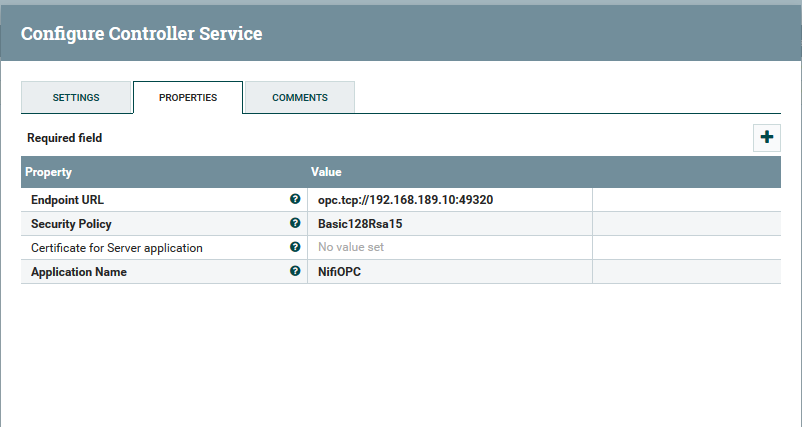Select the Application Name property name
Screen dimensions: 802x427
point(78,272)
